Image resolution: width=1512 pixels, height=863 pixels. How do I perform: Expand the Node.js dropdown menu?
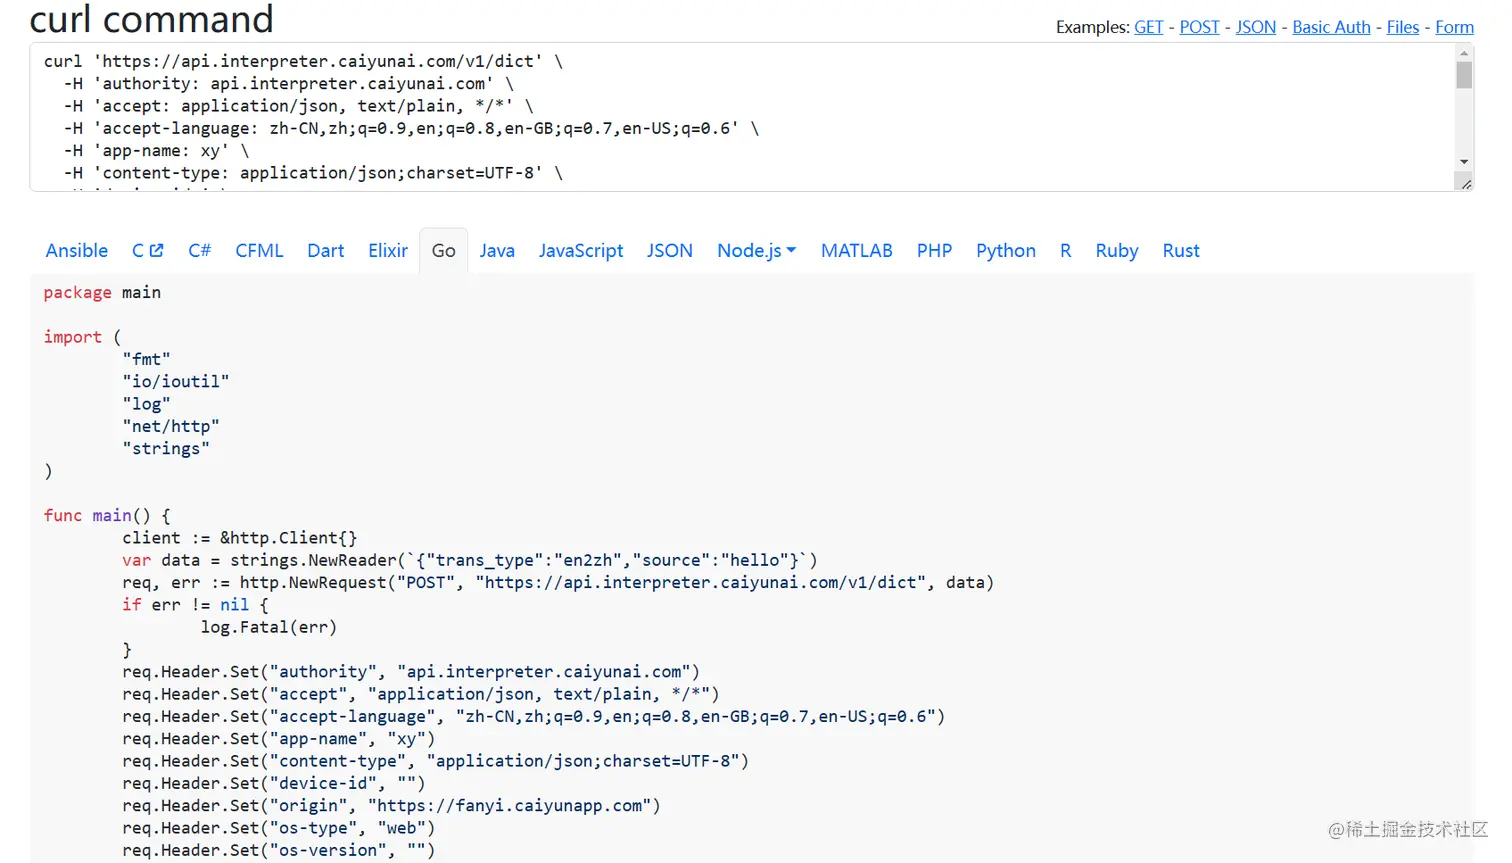(x=756, y=250)
